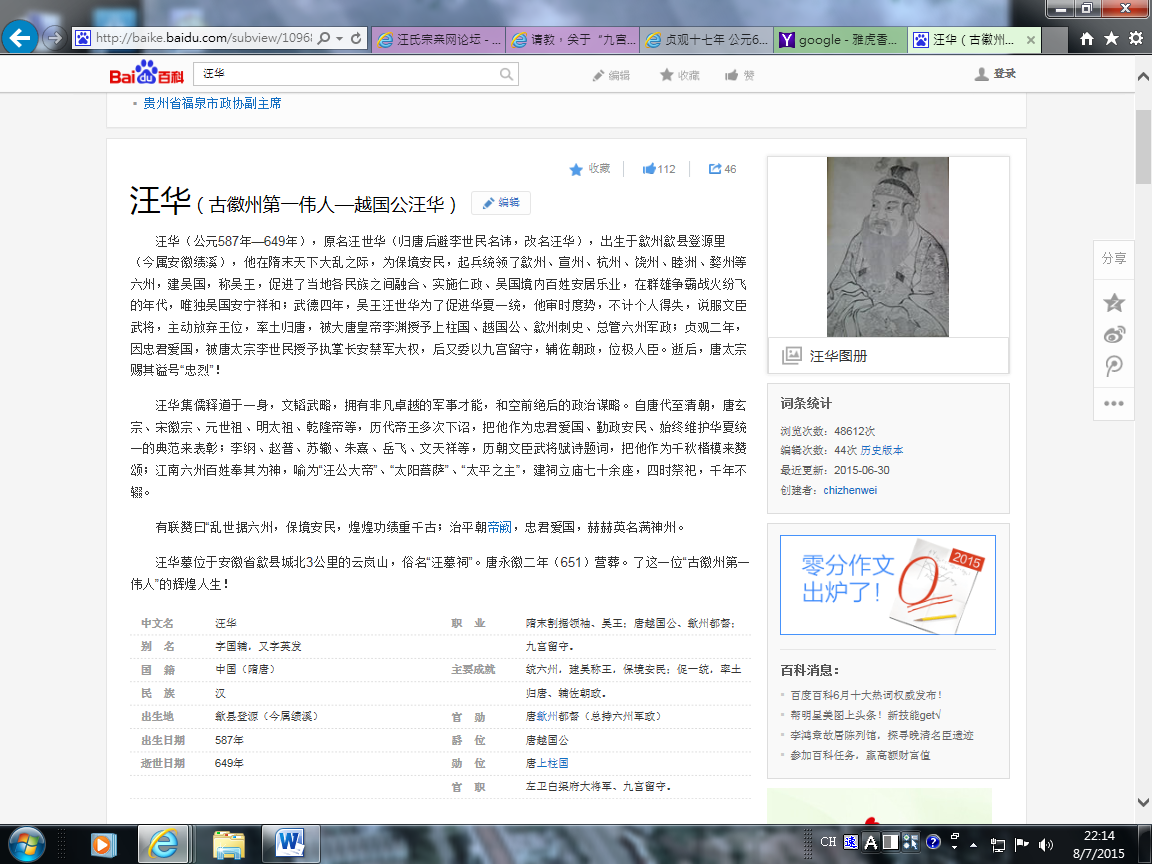Open the 汪华 portrait thumbnail image
The width and height of the screenshot is (1152, 864).
[x=887, y=246]
